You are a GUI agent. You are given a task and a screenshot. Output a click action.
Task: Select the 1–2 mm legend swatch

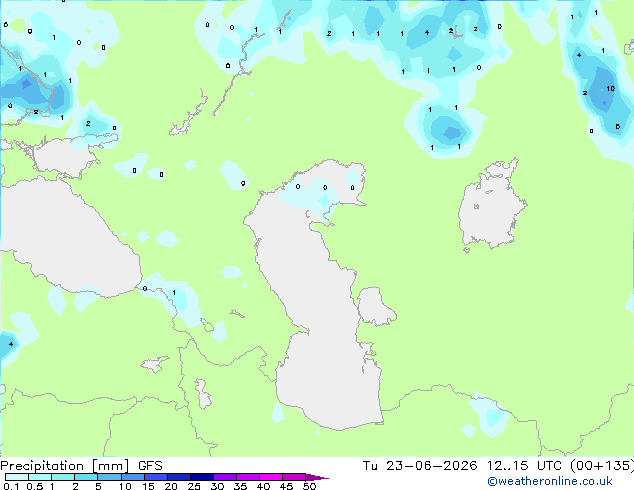click(x=63, y=477)
